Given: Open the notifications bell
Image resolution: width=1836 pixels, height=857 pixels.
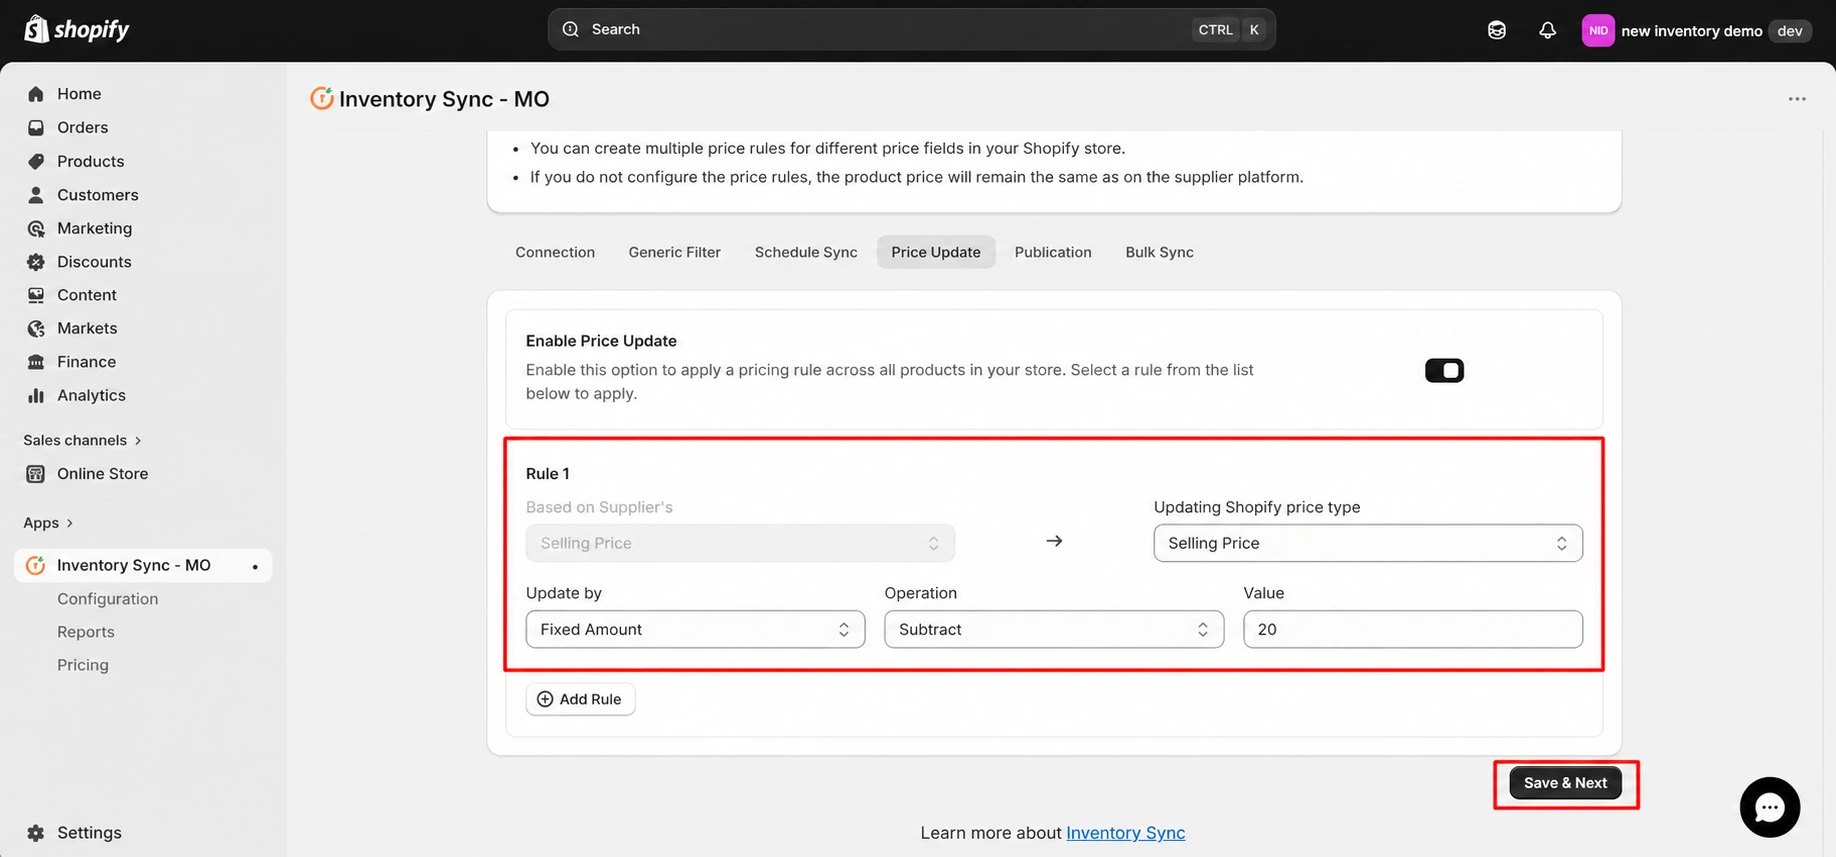Looking at the screenshot, I should point(1547,30).
